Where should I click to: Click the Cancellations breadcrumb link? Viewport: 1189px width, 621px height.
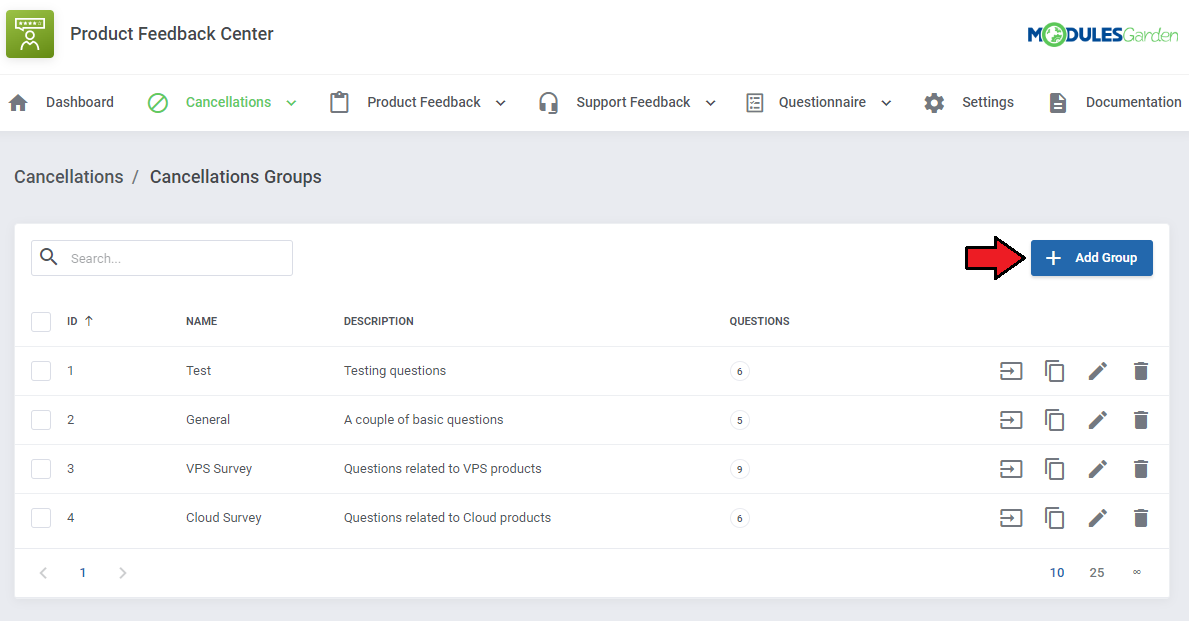click(x=69, y=177)
